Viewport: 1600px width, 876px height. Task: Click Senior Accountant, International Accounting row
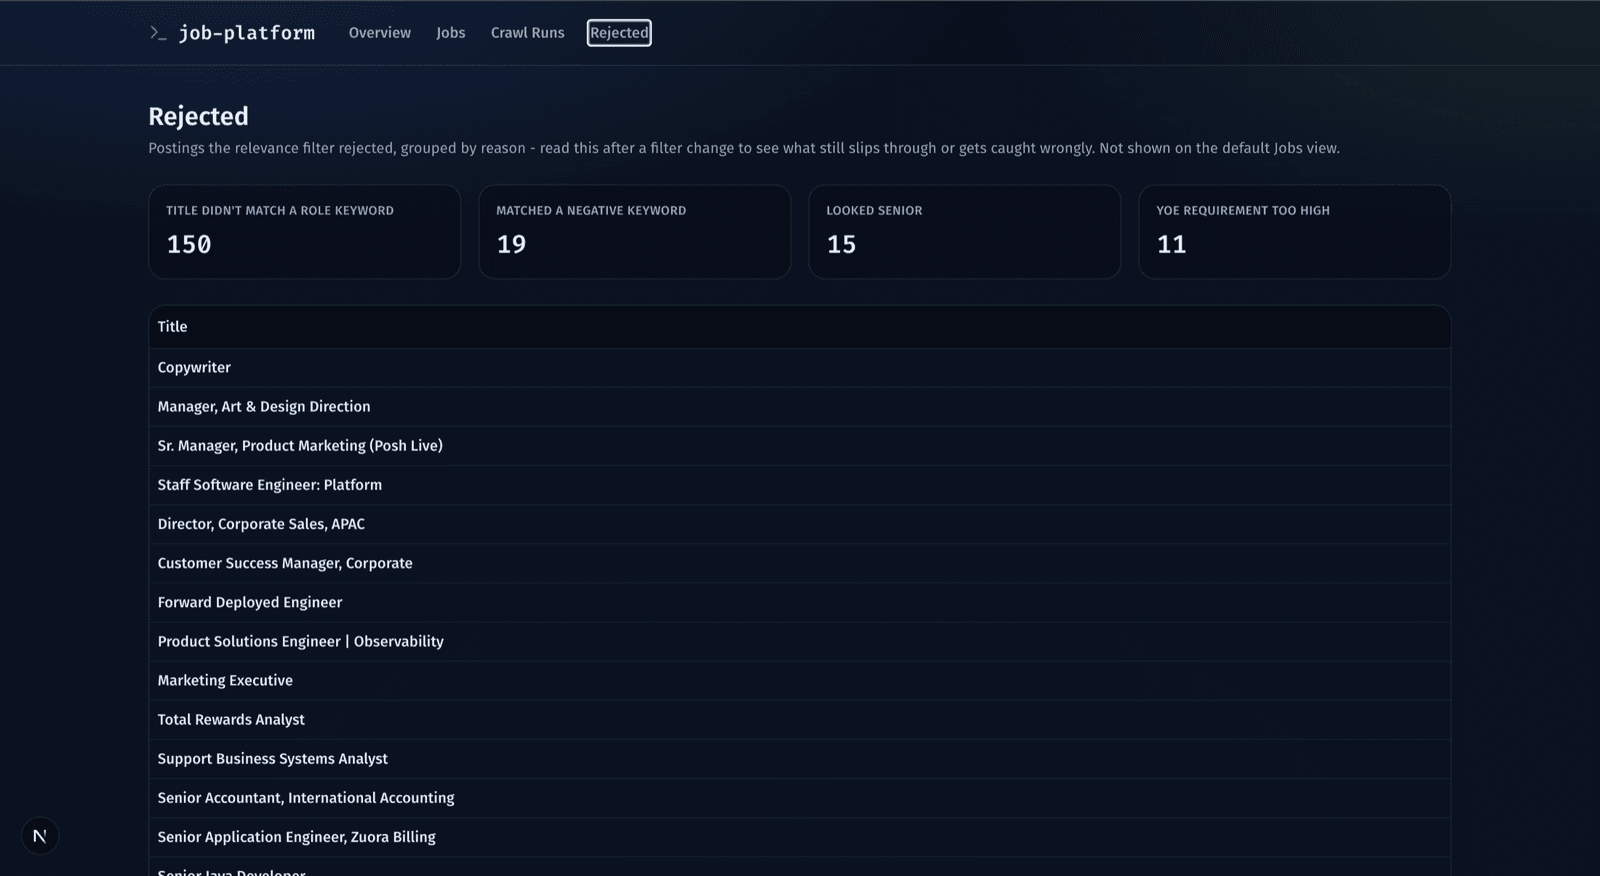800,797
